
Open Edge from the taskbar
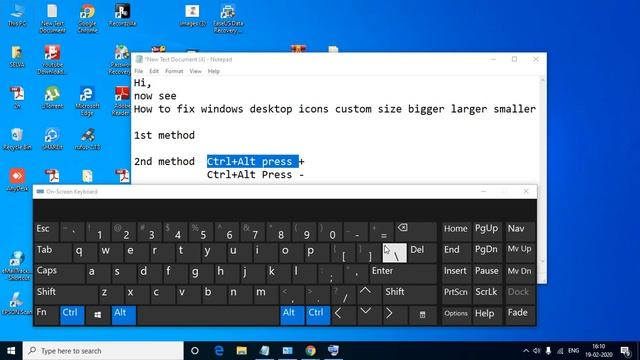219,351
